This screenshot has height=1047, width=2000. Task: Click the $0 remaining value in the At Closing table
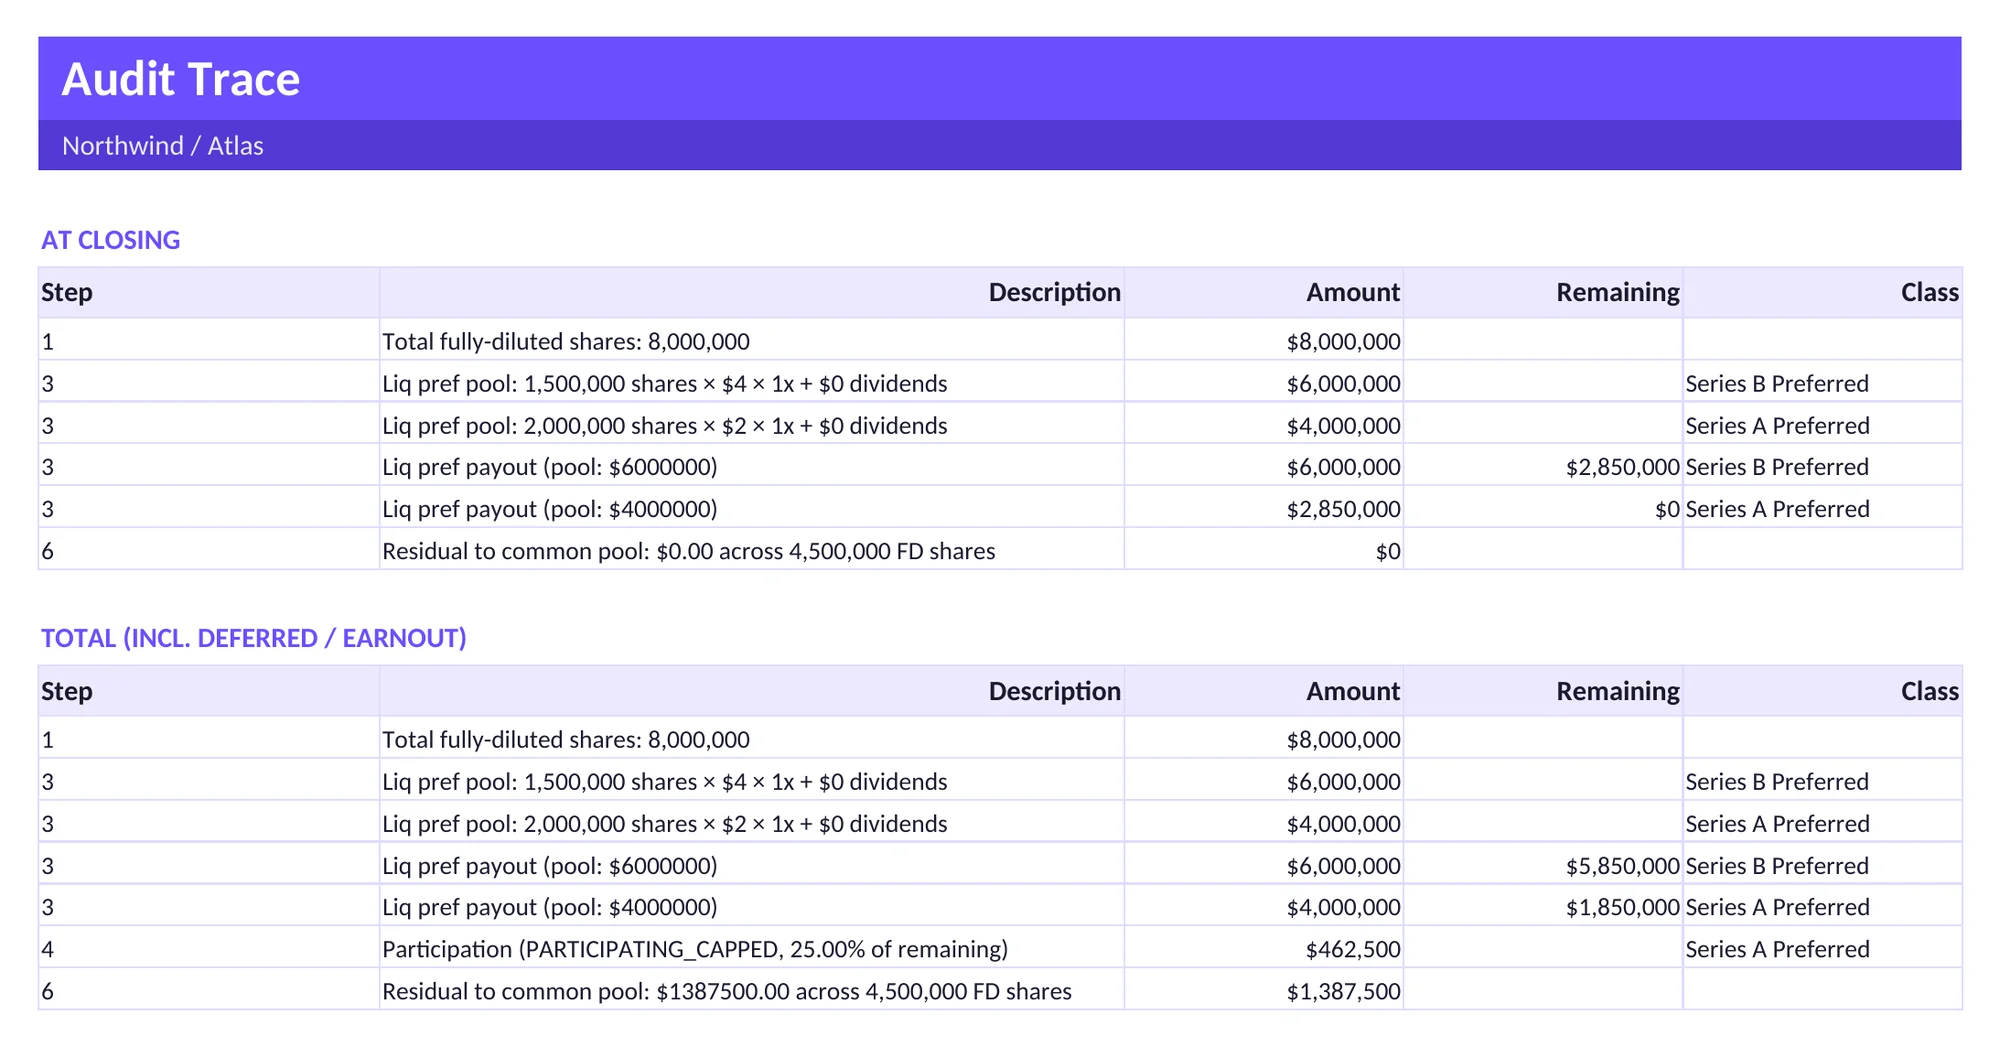pos(1667,509)
